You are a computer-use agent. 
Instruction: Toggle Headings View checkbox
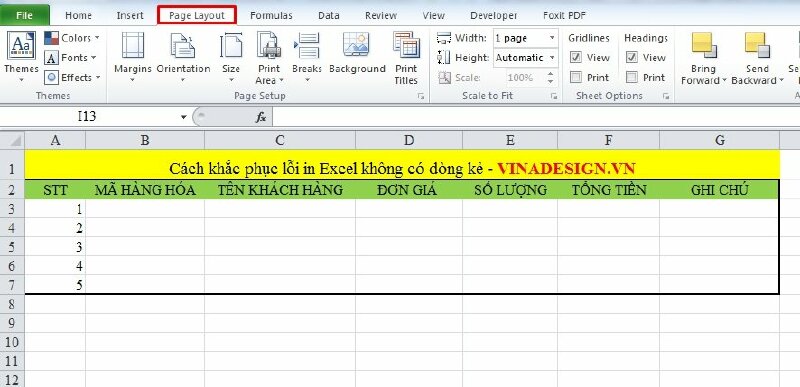click(632, 58)
